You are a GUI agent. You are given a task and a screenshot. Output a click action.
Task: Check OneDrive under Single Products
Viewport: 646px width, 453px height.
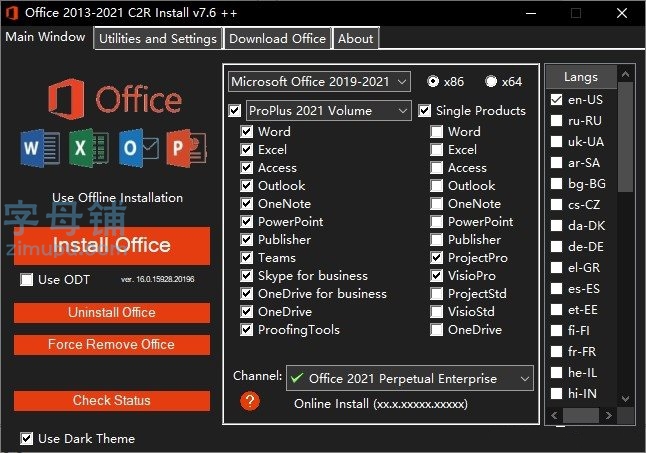click(x=436, y=330)
